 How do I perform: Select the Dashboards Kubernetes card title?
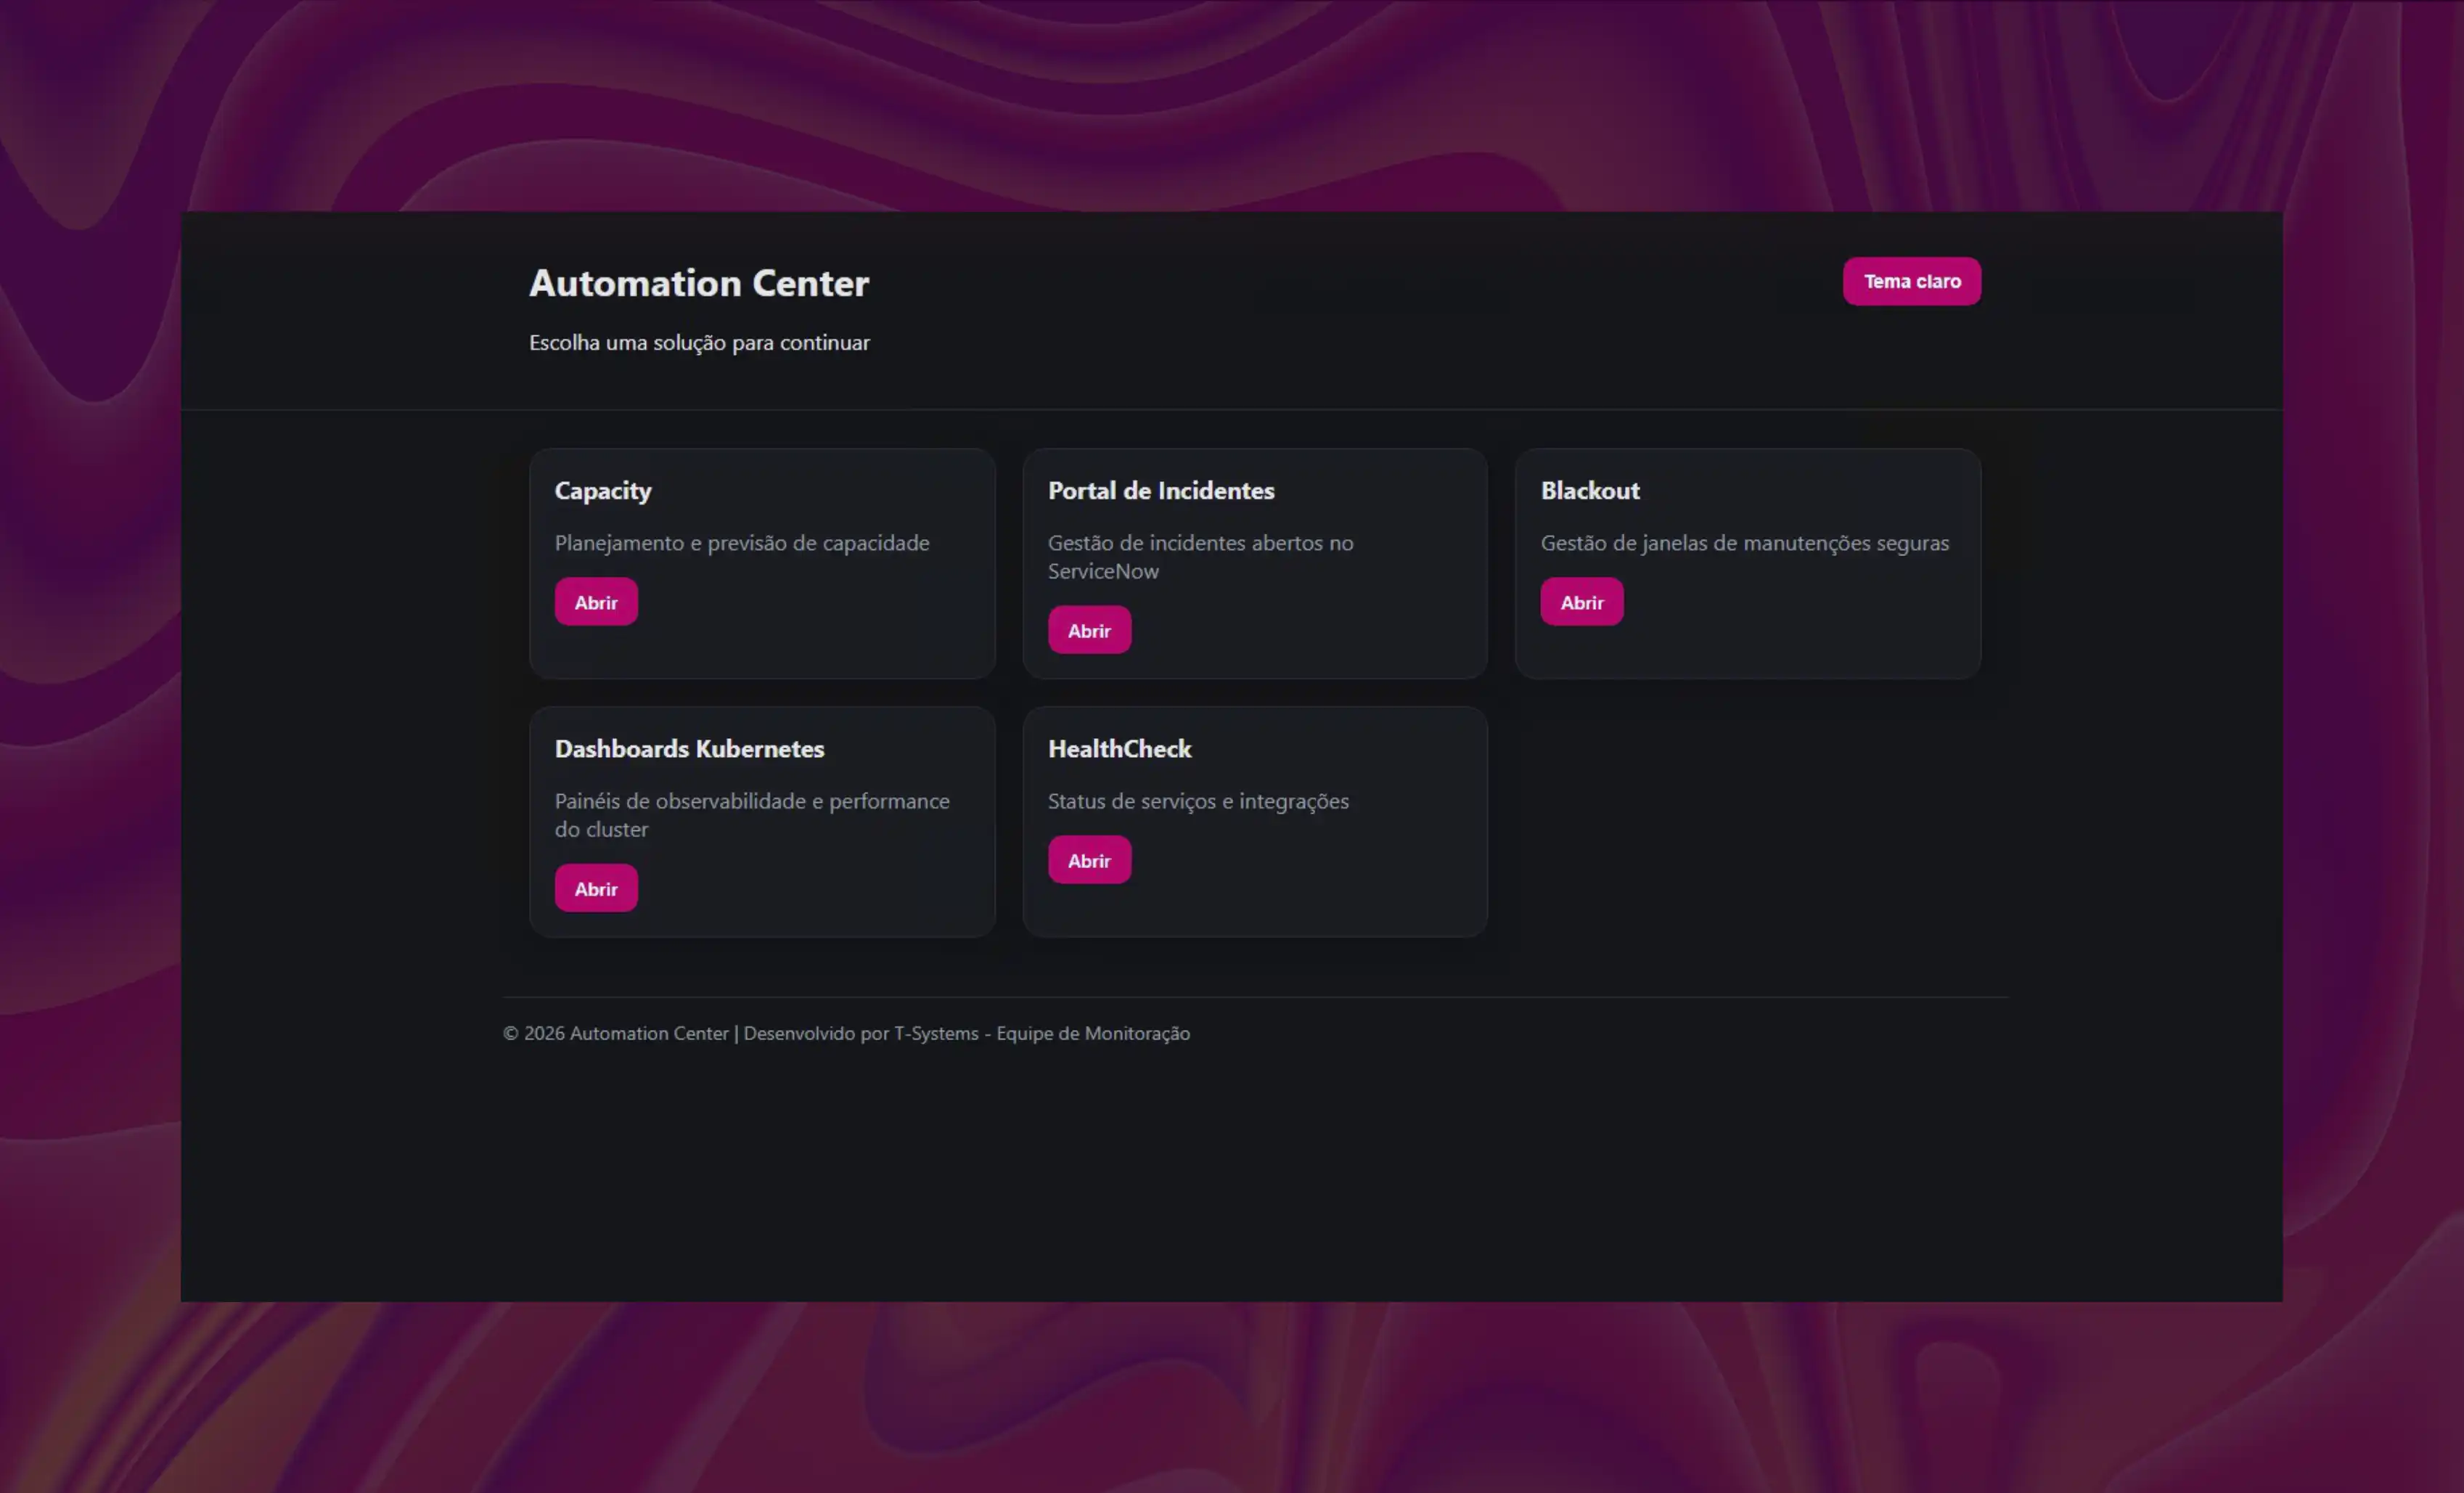(x=689, y=748)
